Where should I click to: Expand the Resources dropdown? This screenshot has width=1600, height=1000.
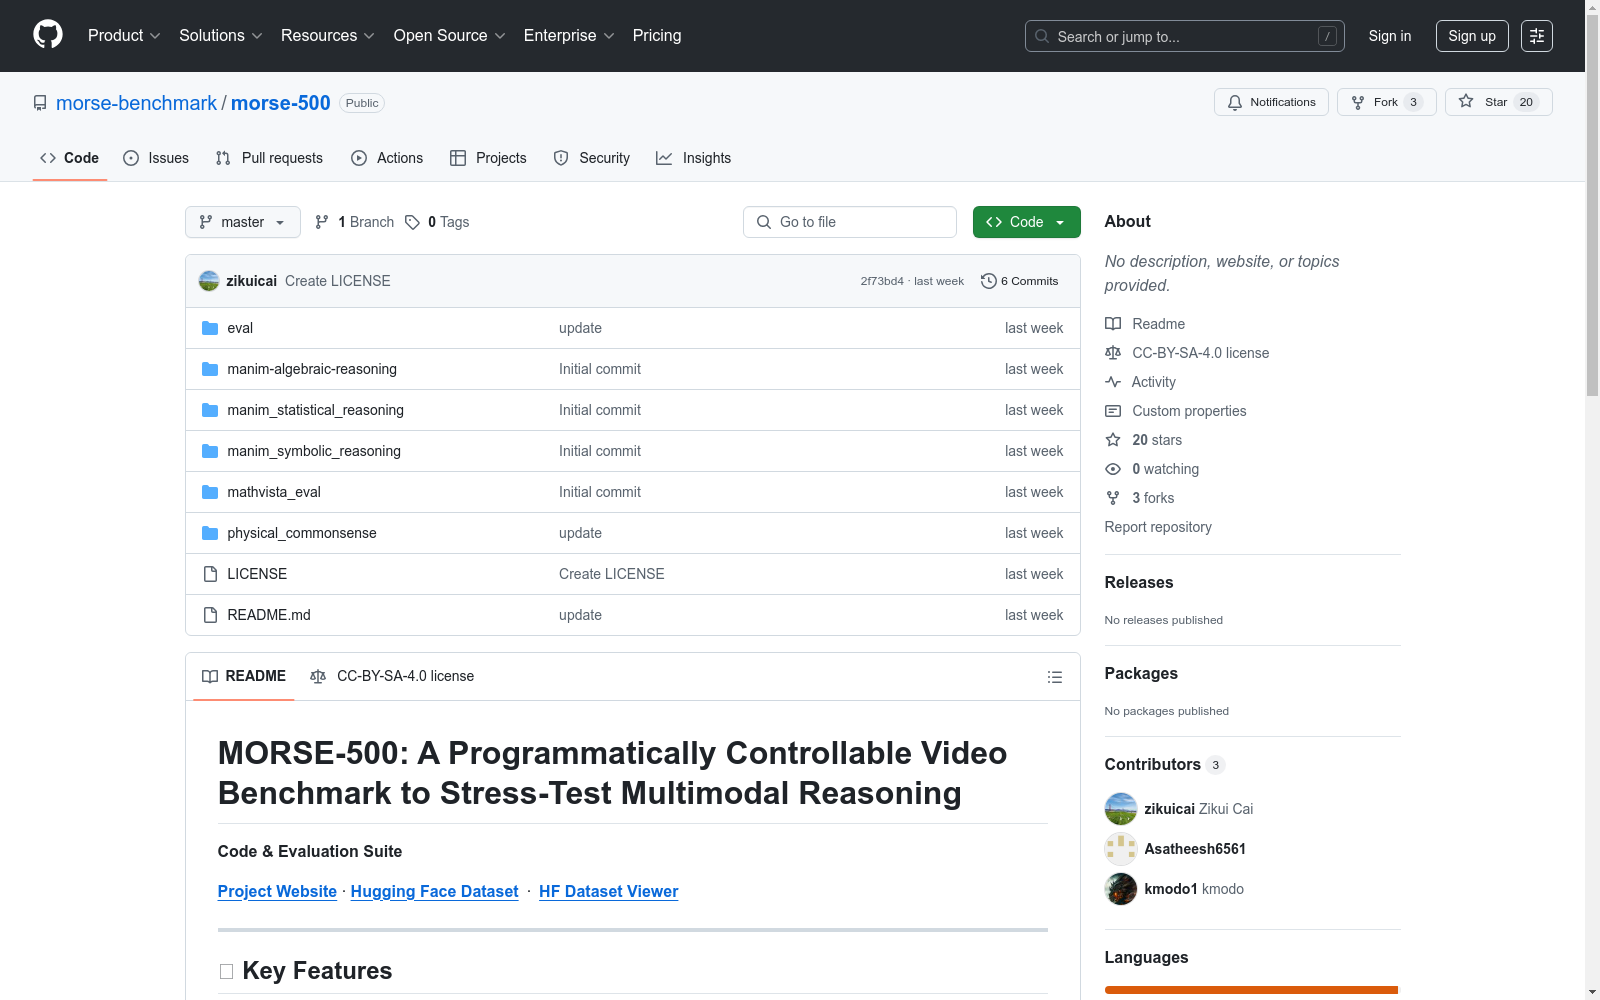click(328, 36)
